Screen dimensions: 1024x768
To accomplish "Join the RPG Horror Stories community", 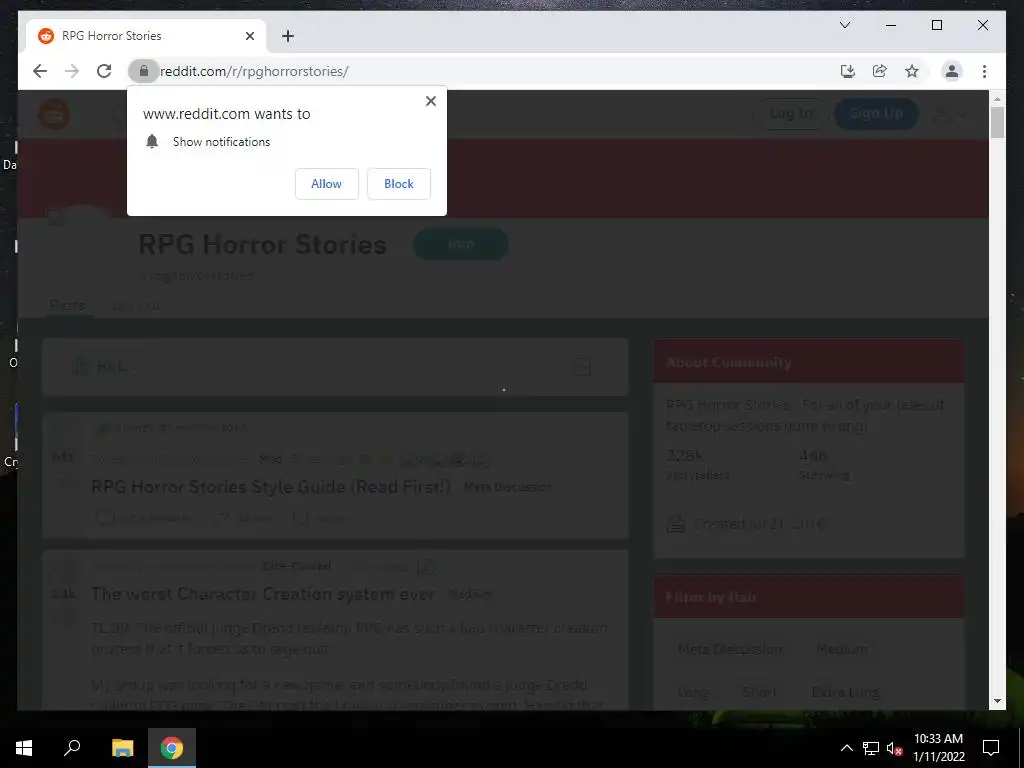I will pyautogui.click(x=460, y=244).
